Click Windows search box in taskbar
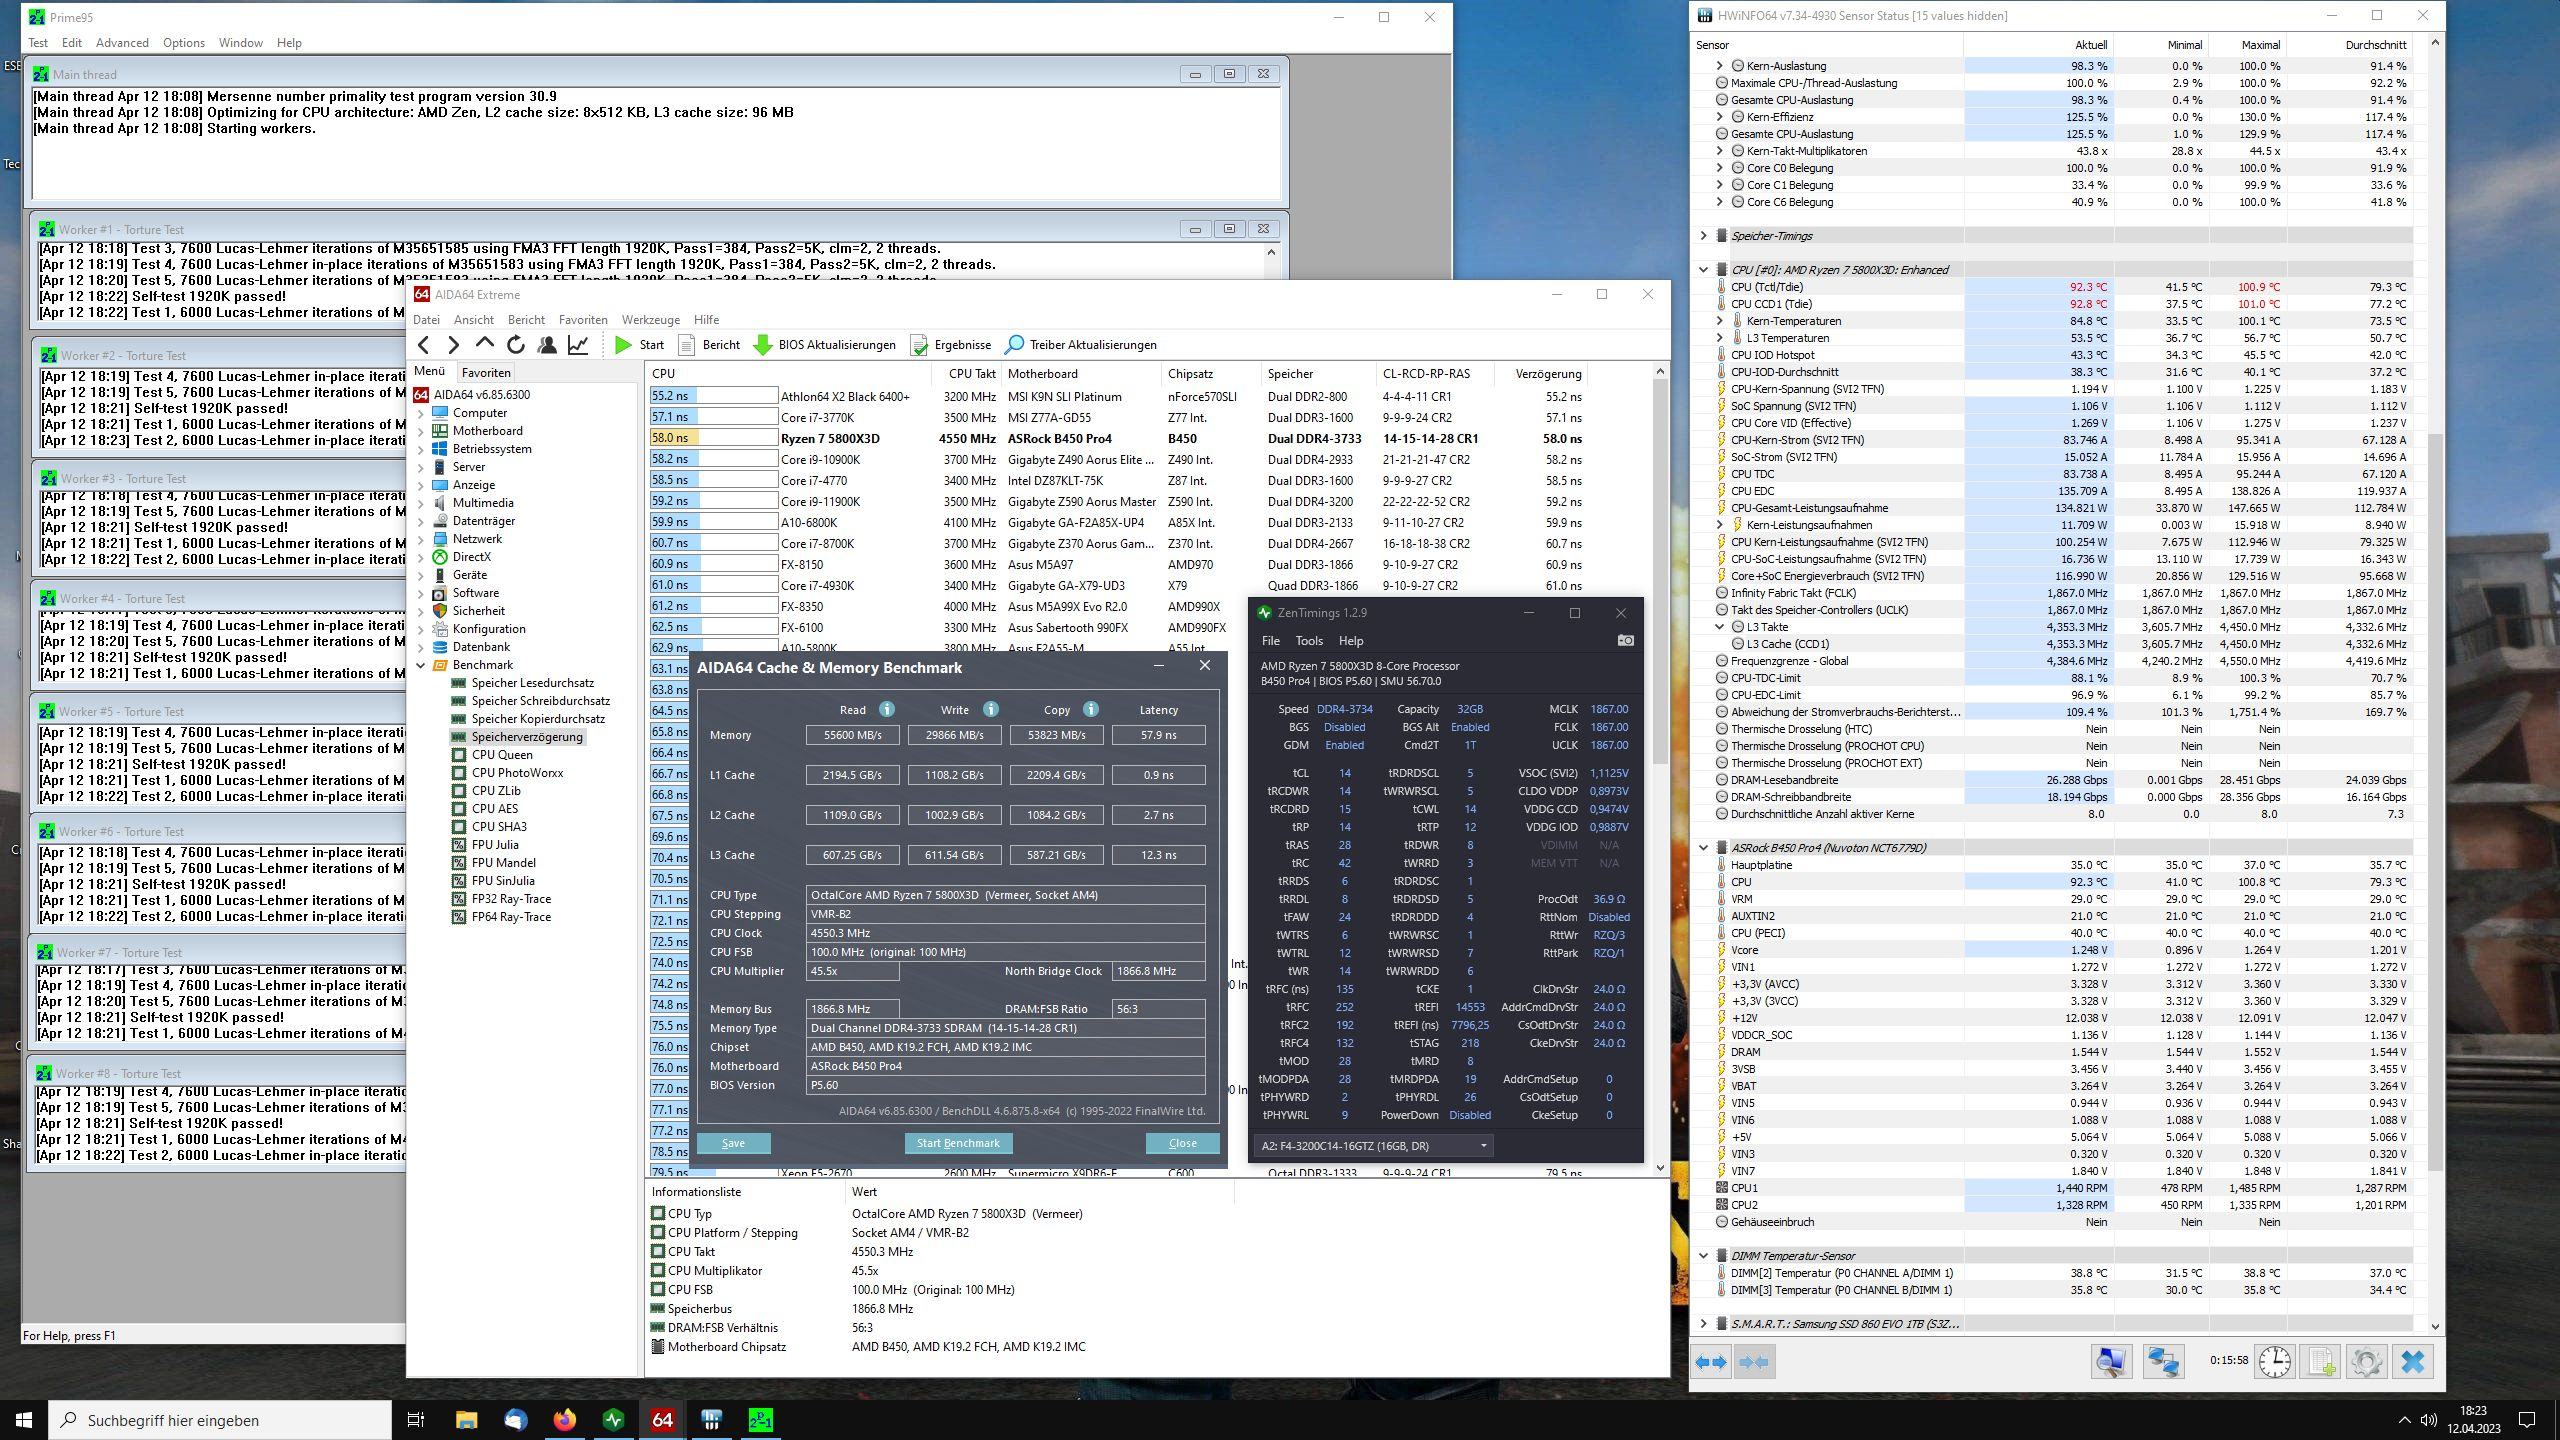The image size is (2560, 1440). tap(220, 1420)
